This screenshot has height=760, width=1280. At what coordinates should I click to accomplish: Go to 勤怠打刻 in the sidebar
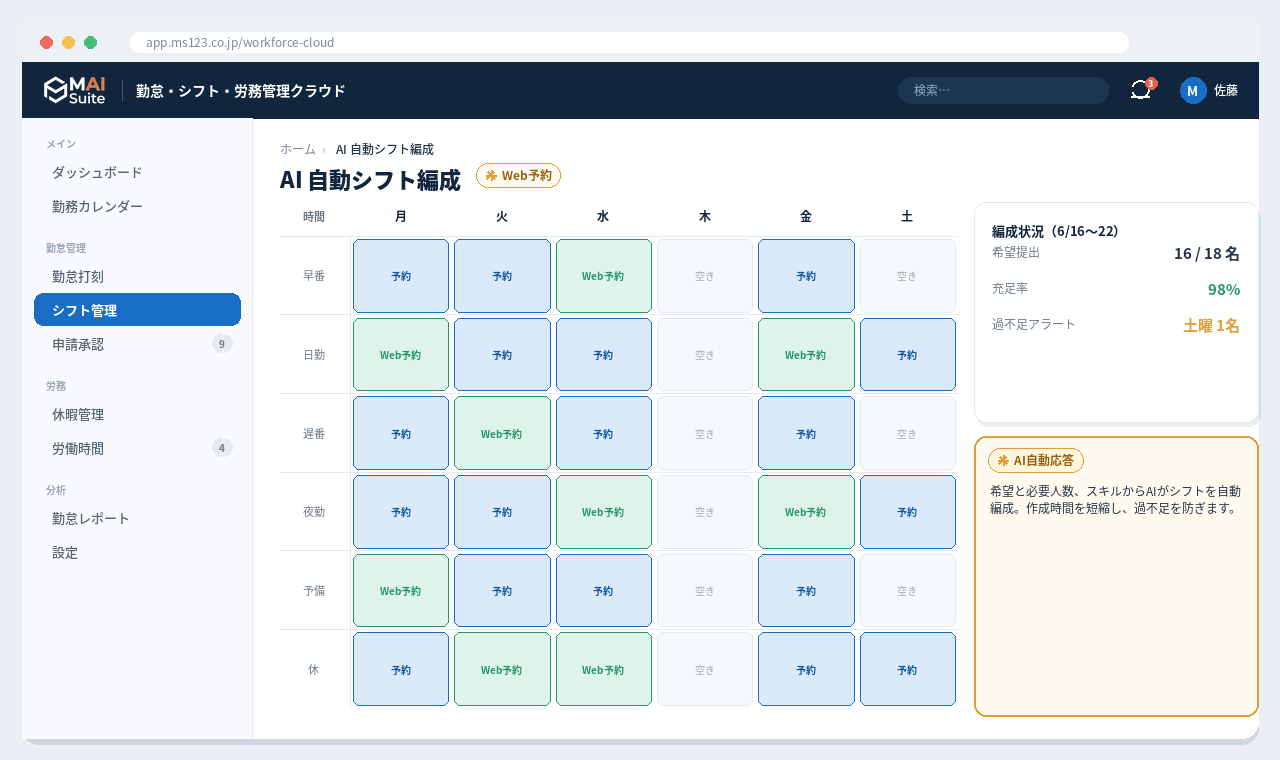point(137,276)
